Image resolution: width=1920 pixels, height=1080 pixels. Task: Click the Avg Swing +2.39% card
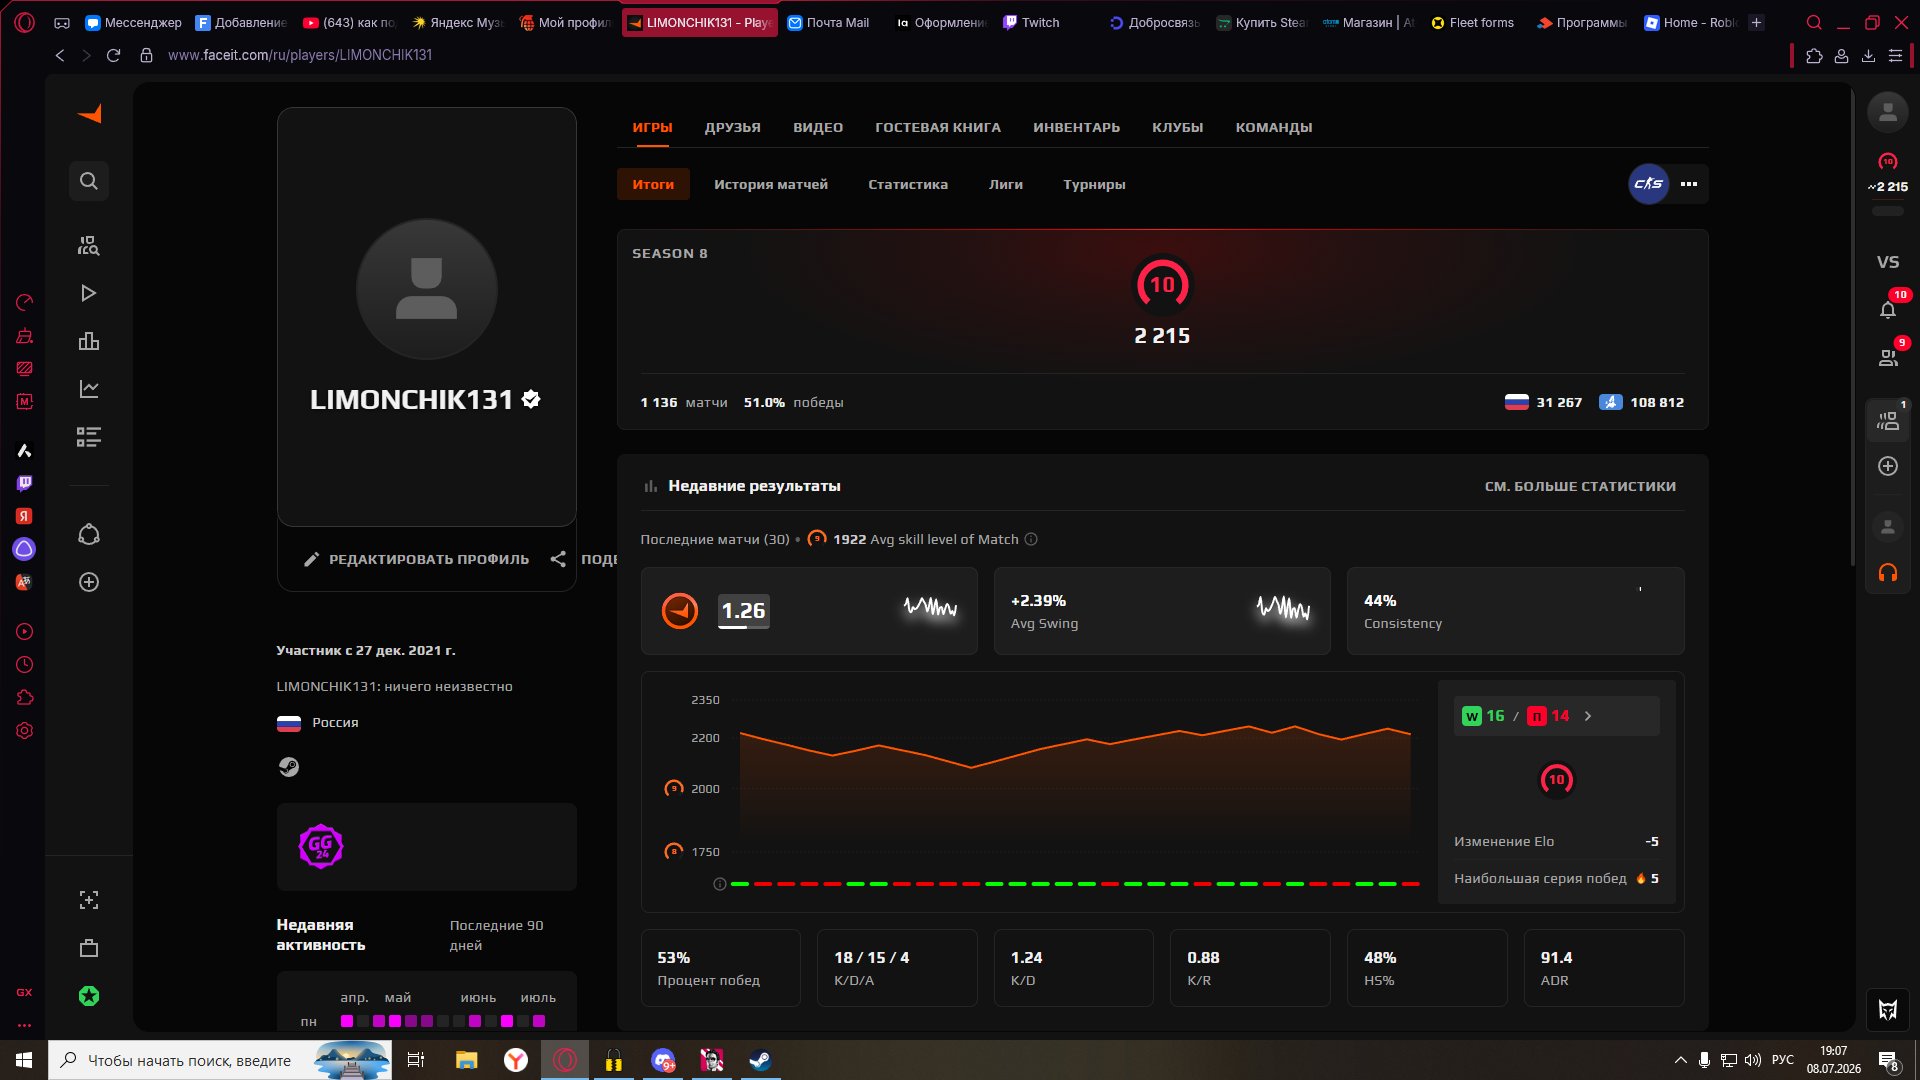pyautogui.click(x=1162, y=611)
